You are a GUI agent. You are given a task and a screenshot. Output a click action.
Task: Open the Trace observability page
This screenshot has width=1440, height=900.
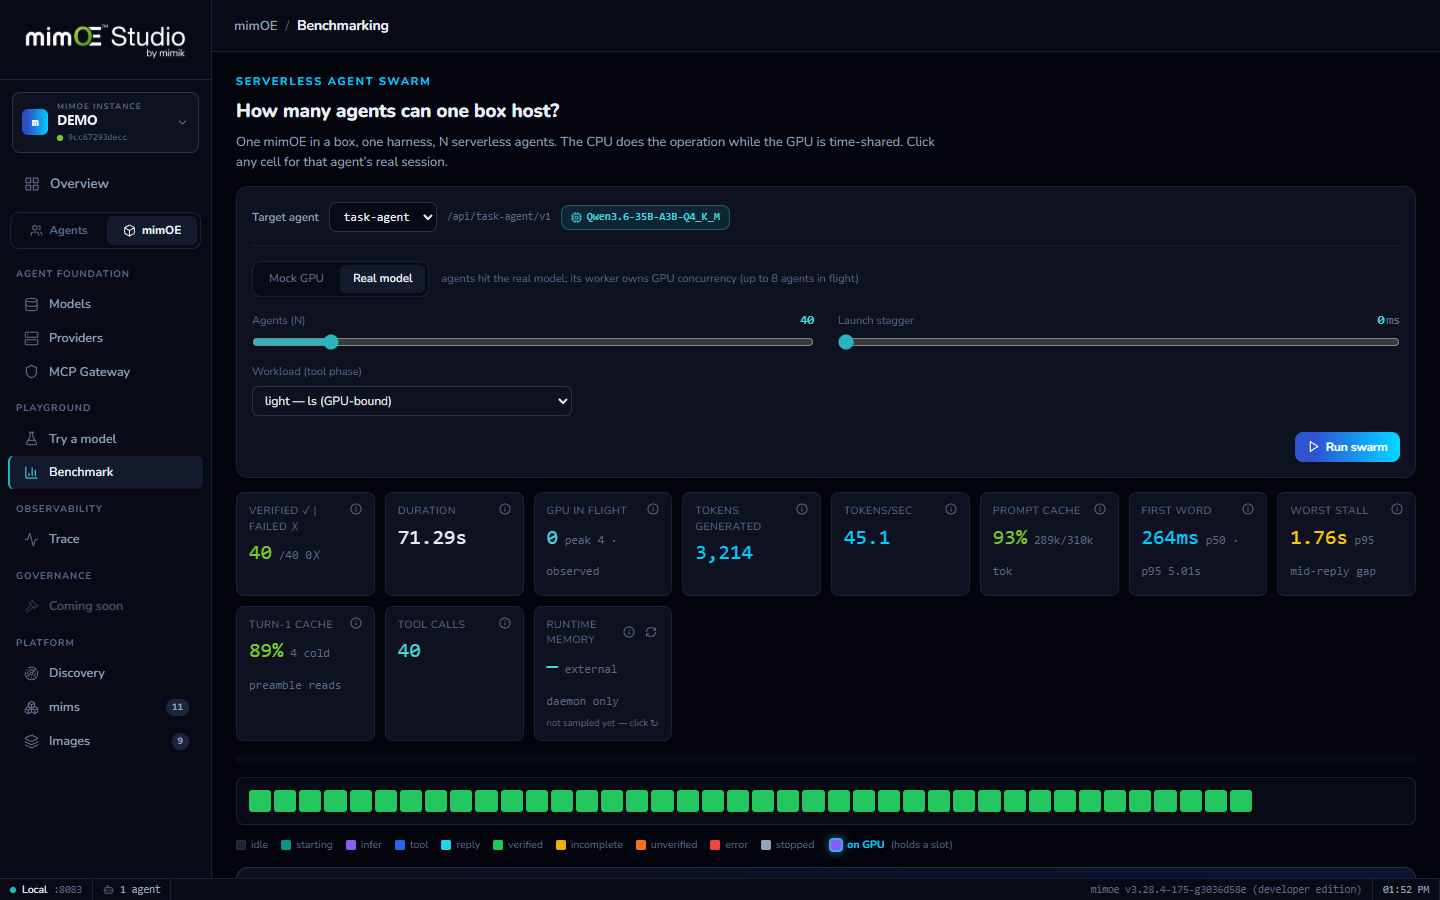(x=105, y=539)
